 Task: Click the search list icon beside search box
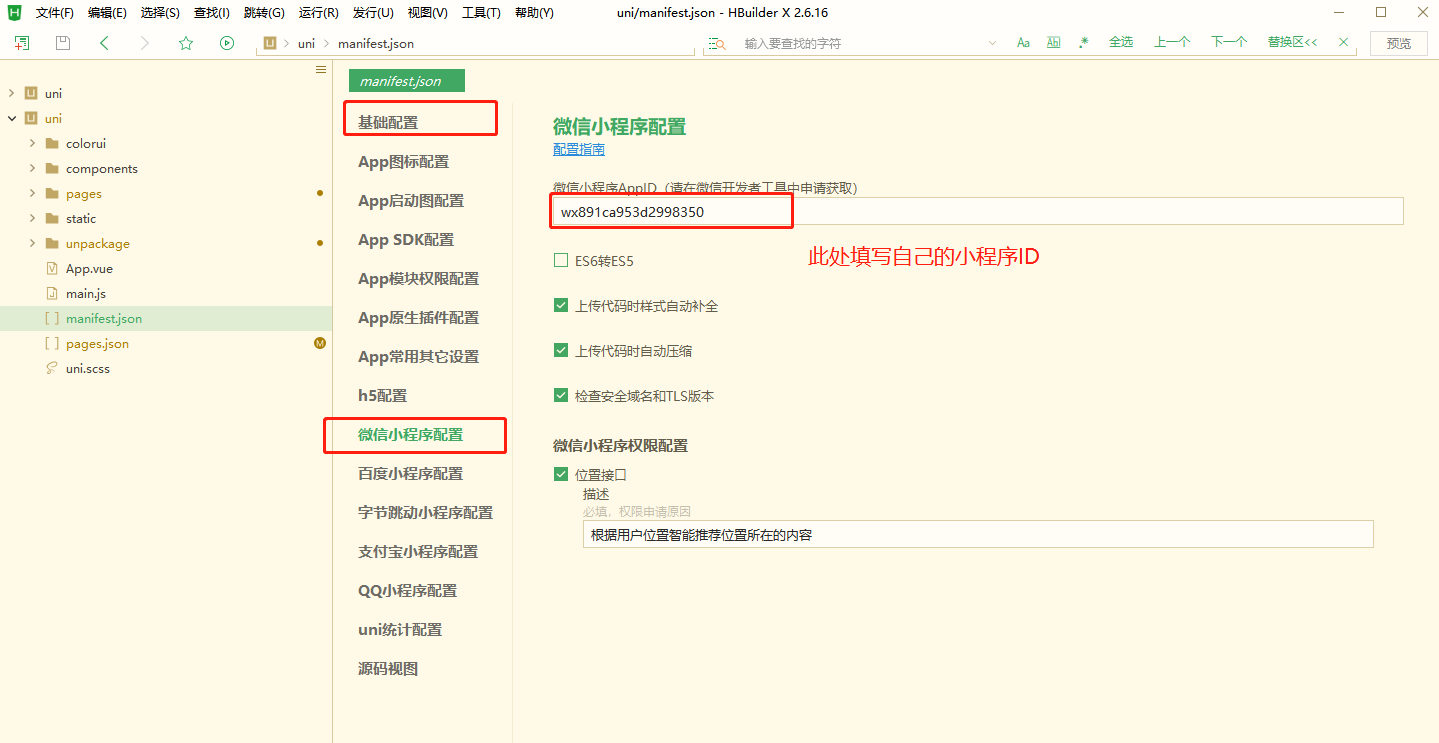pyautogui.click(x=716, y=43)
